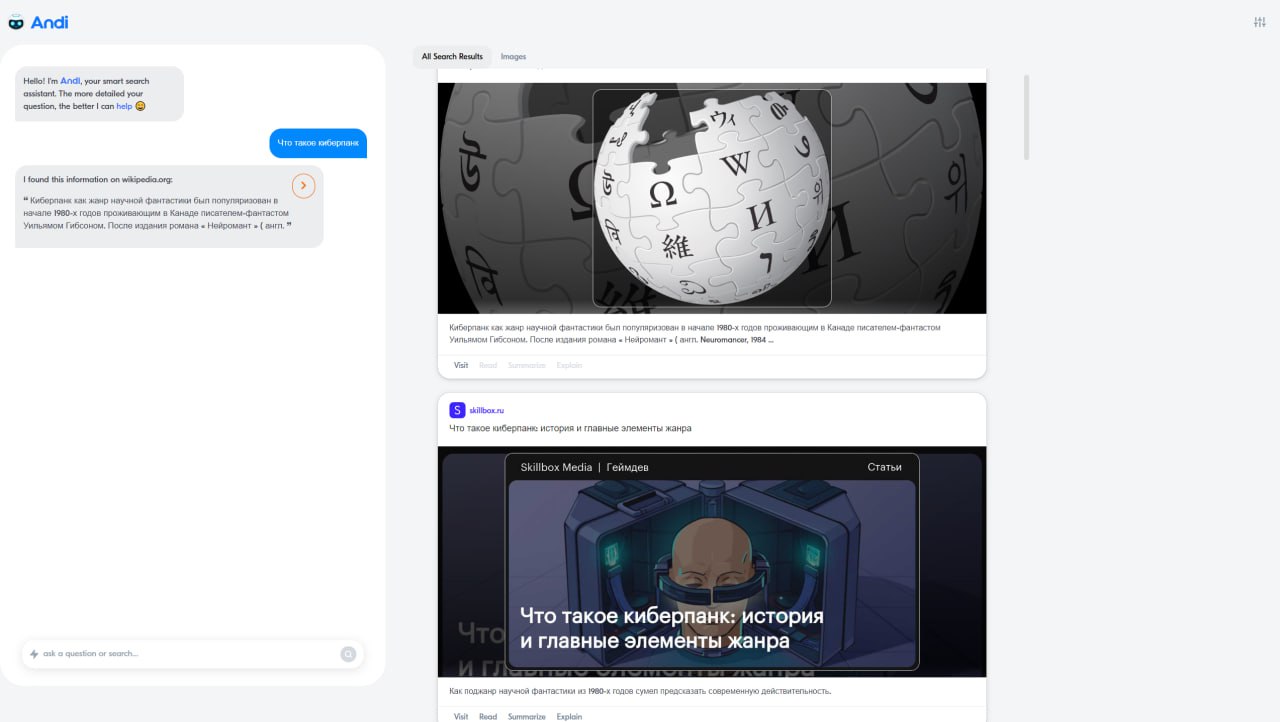Viewport: 1280px width, 722px height.
Task: Click the orange arrow in the answer card
Action: [304, 186]
